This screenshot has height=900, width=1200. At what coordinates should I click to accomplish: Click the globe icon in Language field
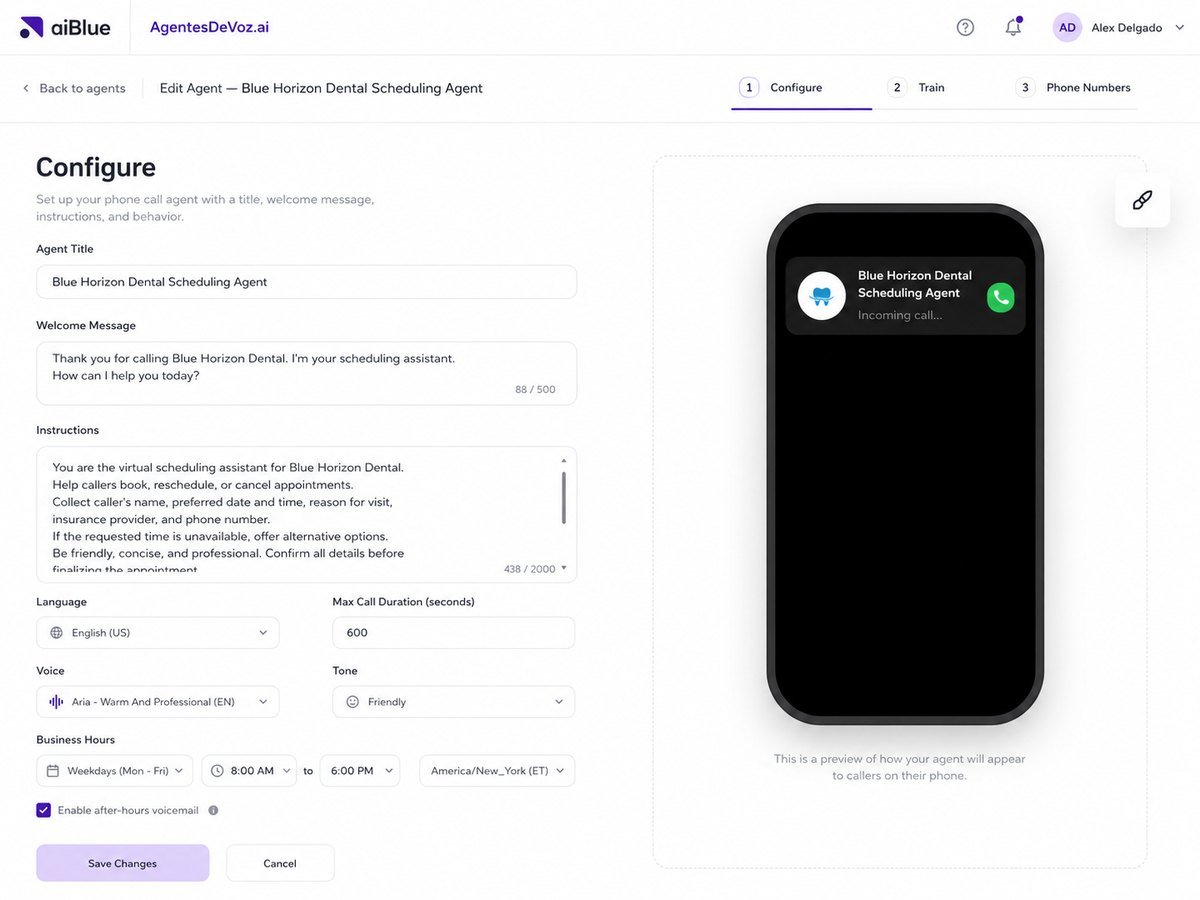pos(56,633)
